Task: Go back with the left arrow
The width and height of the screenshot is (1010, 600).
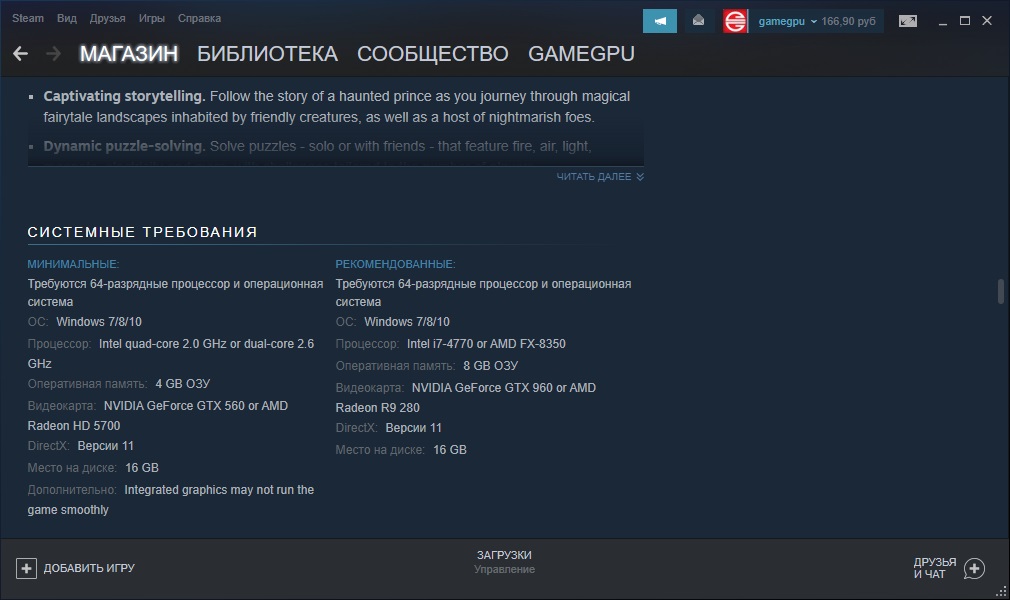Action: point(21,53)
